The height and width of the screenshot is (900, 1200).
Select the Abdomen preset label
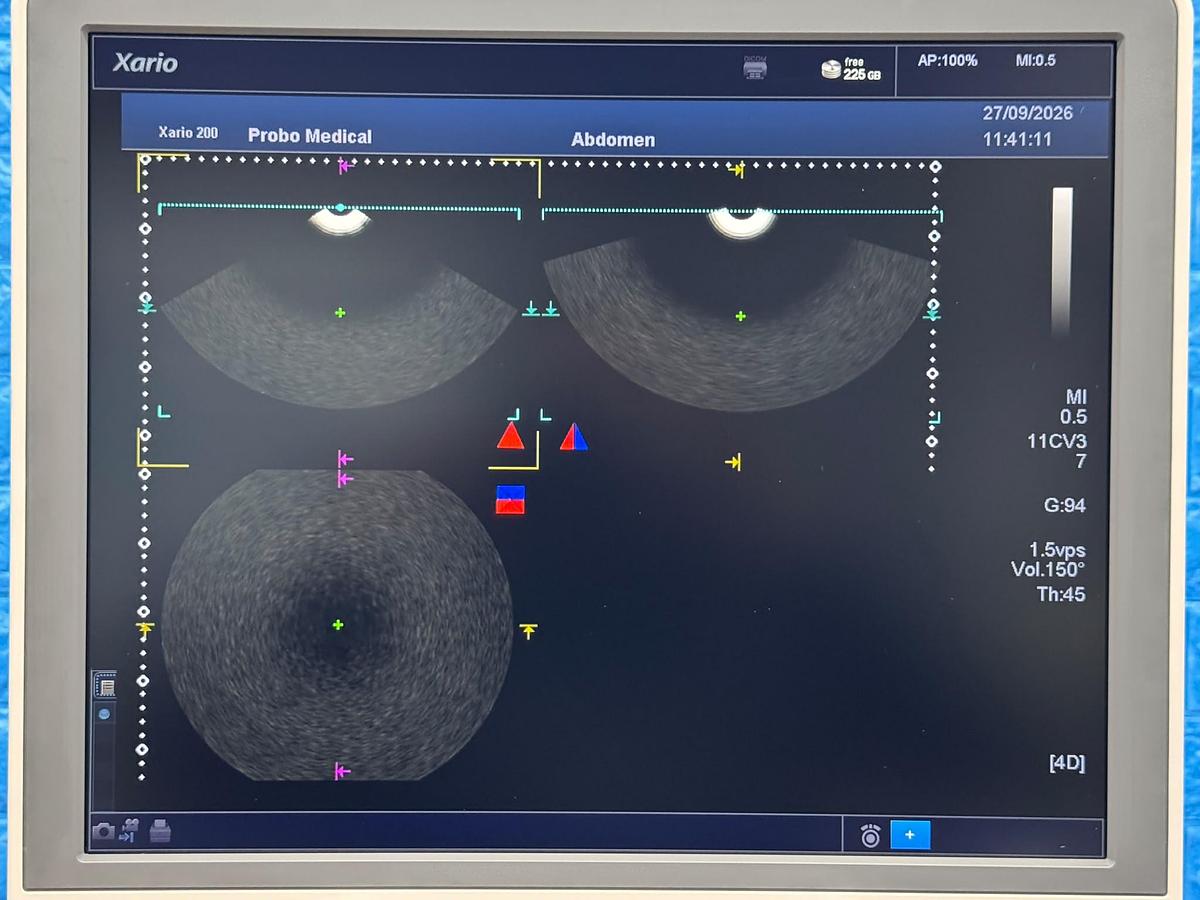(x=613, y=140)
